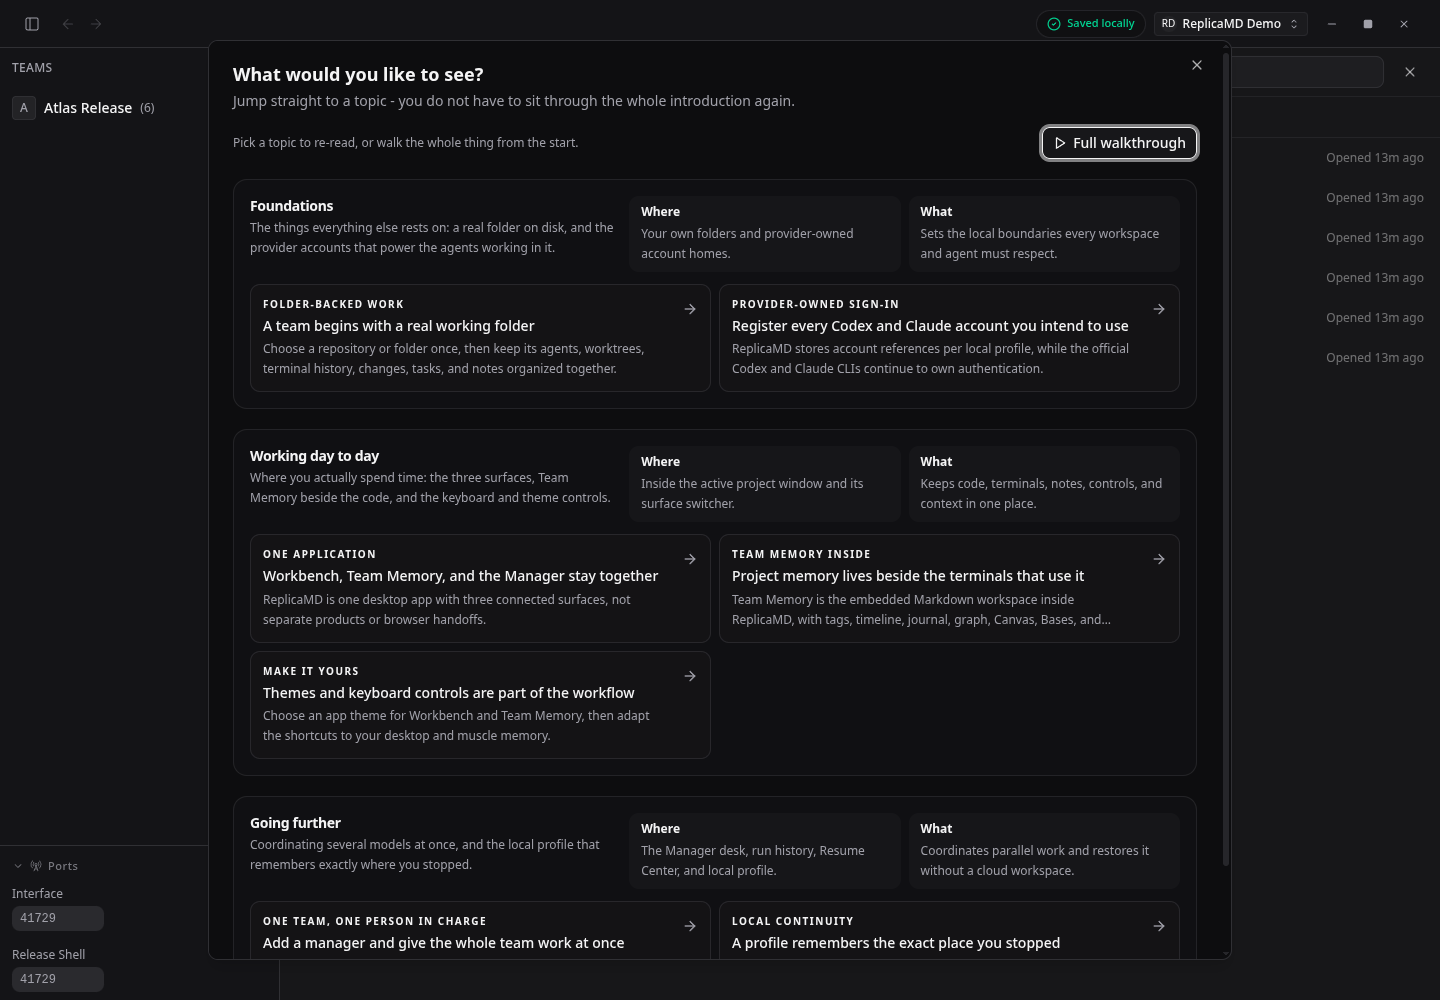
Task: Click the arrow on Make It Yours card
Action: pos(690,676)
